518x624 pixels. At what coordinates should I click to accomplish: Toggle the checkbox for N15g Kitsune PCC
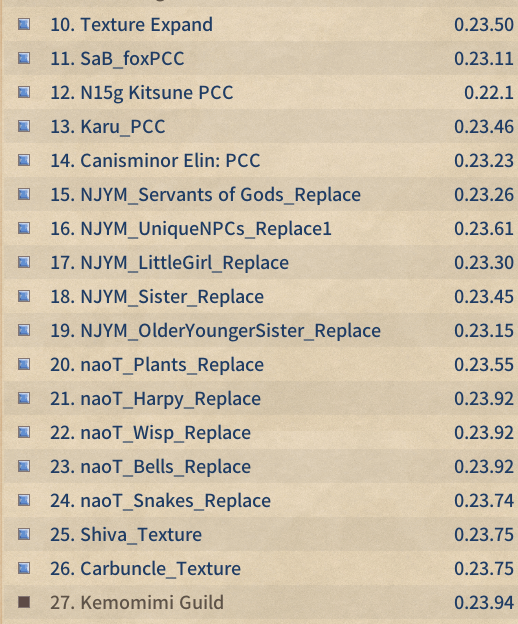coord(24,93)
